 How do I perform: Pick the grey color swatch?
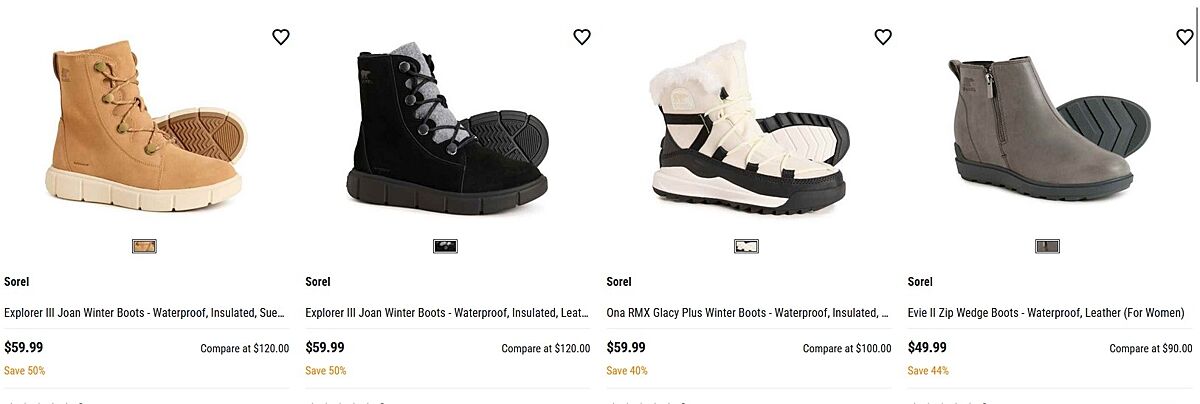[1047, 246]
